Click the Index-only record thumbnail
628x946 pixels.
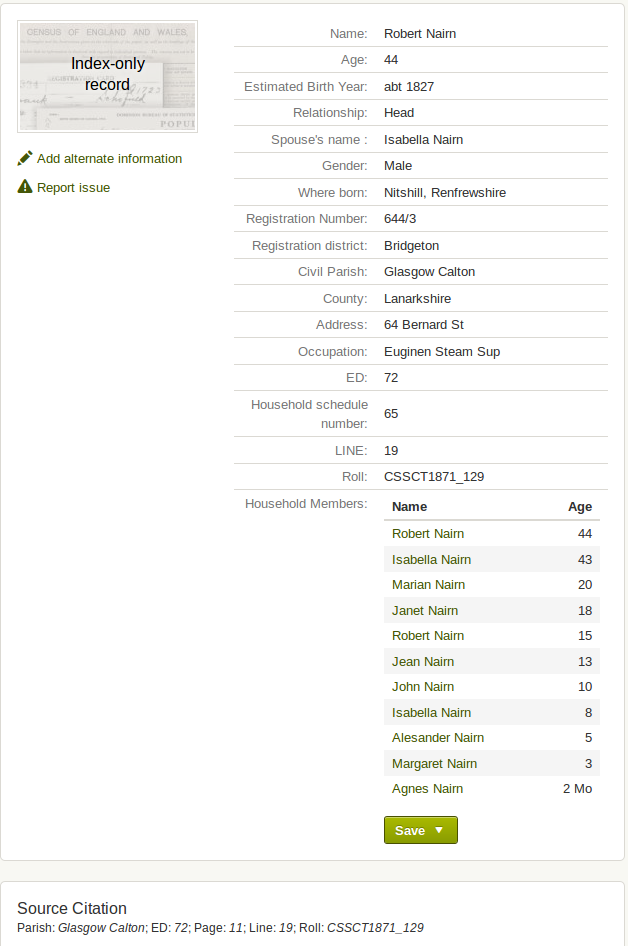(108, 77)
